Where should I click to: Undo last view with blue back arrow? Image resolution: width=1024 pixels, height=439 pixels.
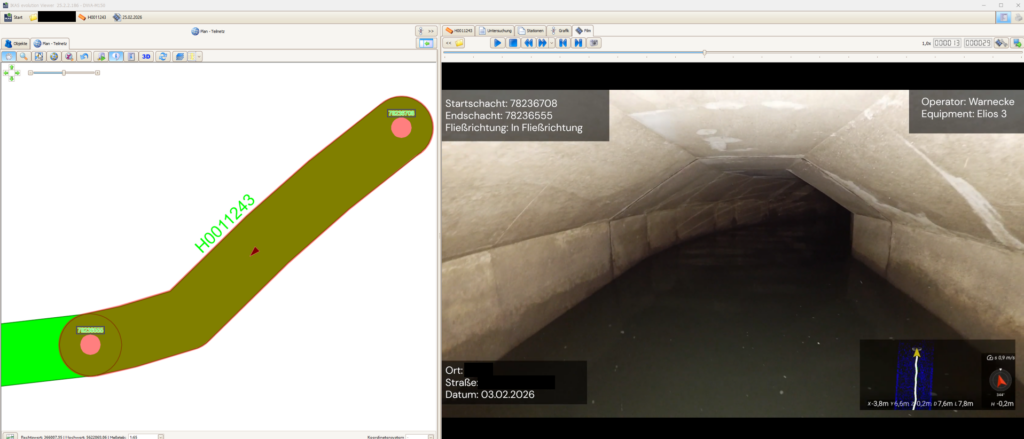pos(84,56)
